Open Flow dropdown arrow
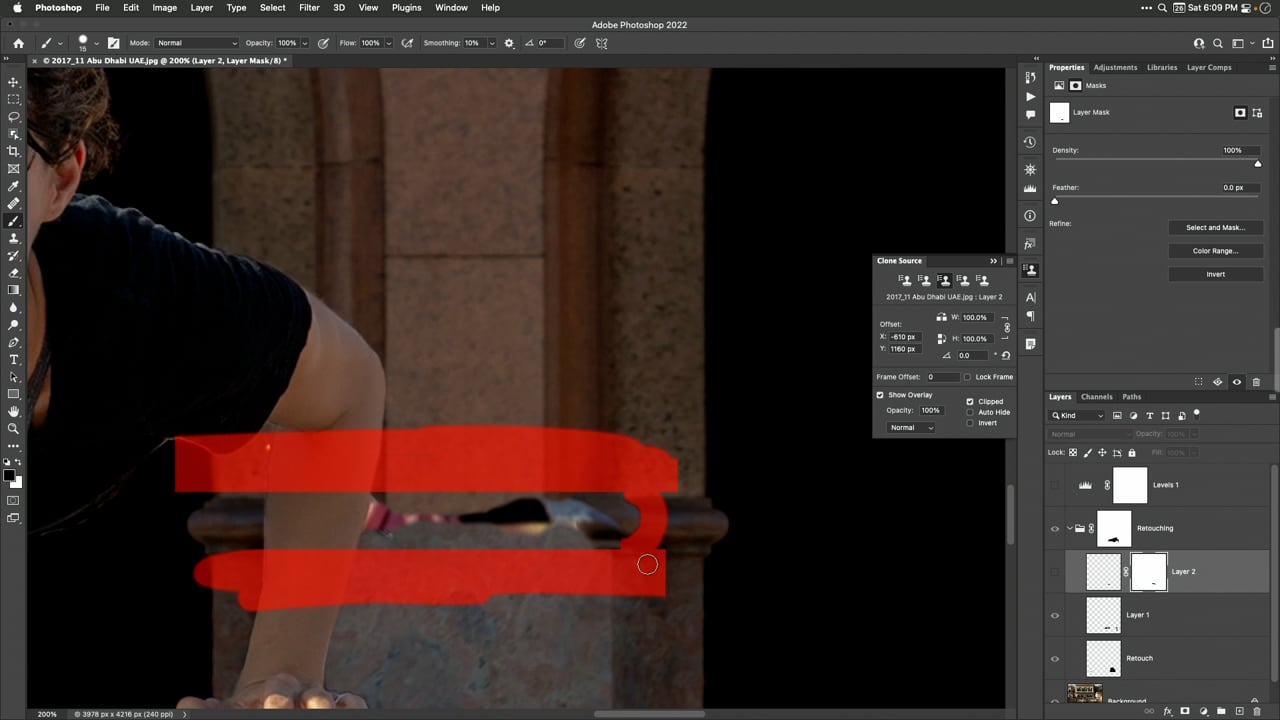 coord(390,43)
